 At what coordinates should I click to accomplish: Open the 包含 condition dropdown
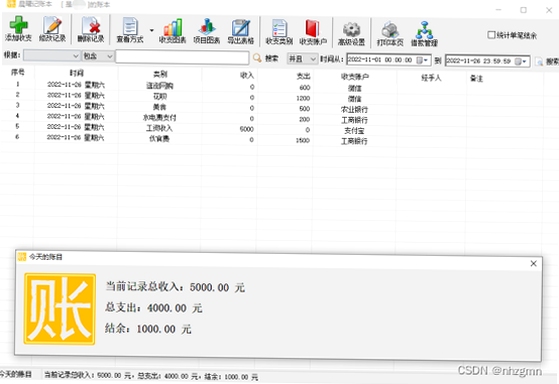coord(98,56)
